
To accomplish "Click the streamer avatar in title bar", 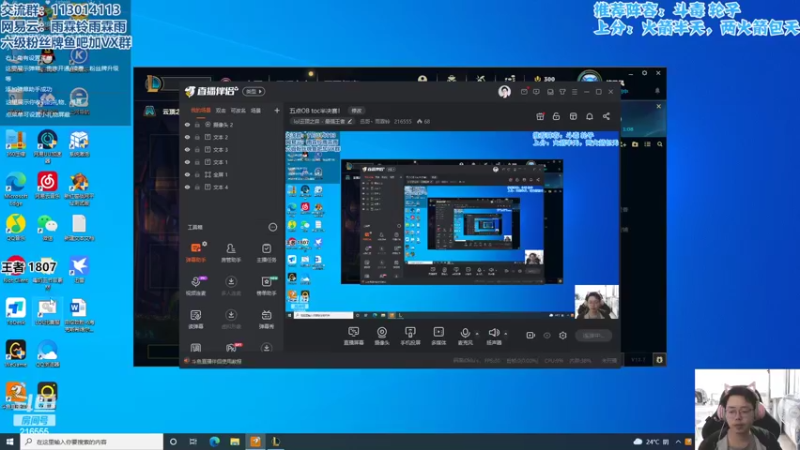I will [x=504, y=91].
